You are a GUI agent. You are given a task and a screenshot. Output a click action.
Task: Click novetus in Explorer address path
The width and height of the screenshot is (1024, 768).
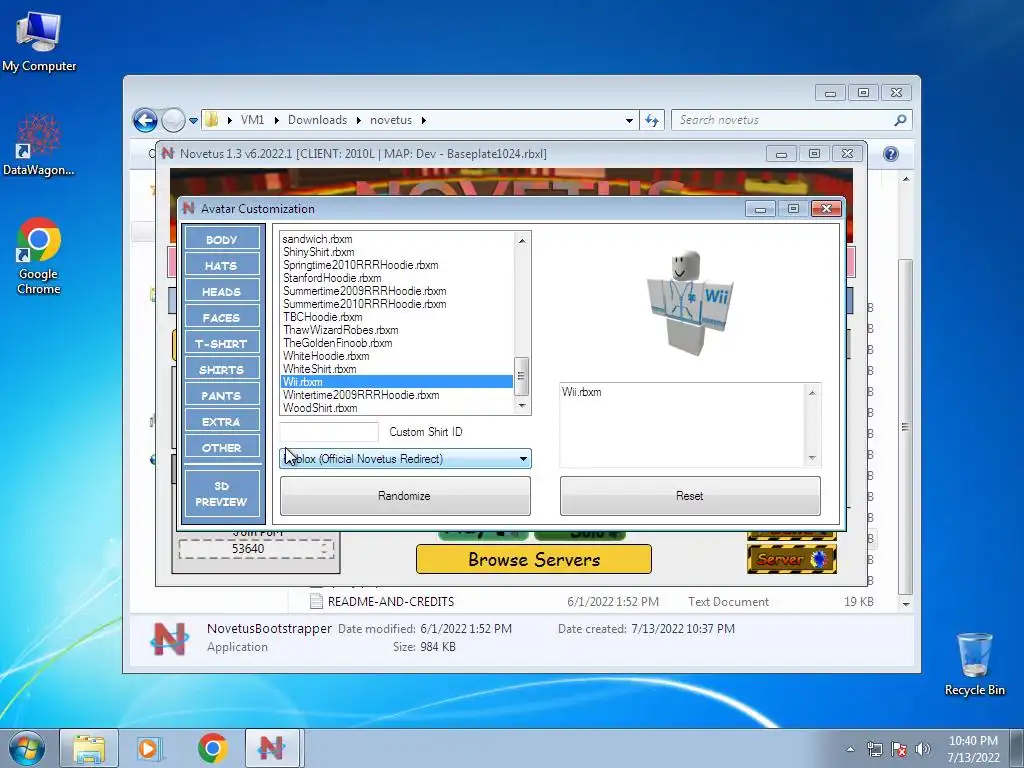(x=391, y=120)
